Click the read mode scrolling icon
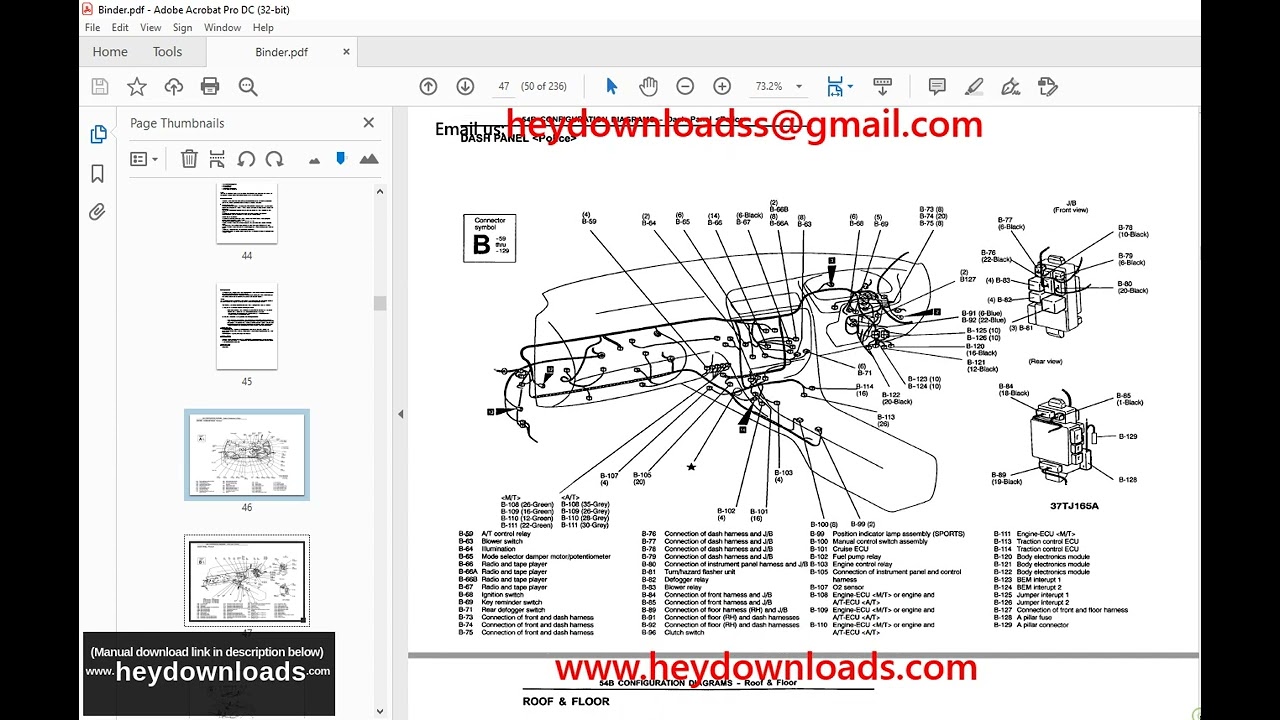 click(882, 87)
